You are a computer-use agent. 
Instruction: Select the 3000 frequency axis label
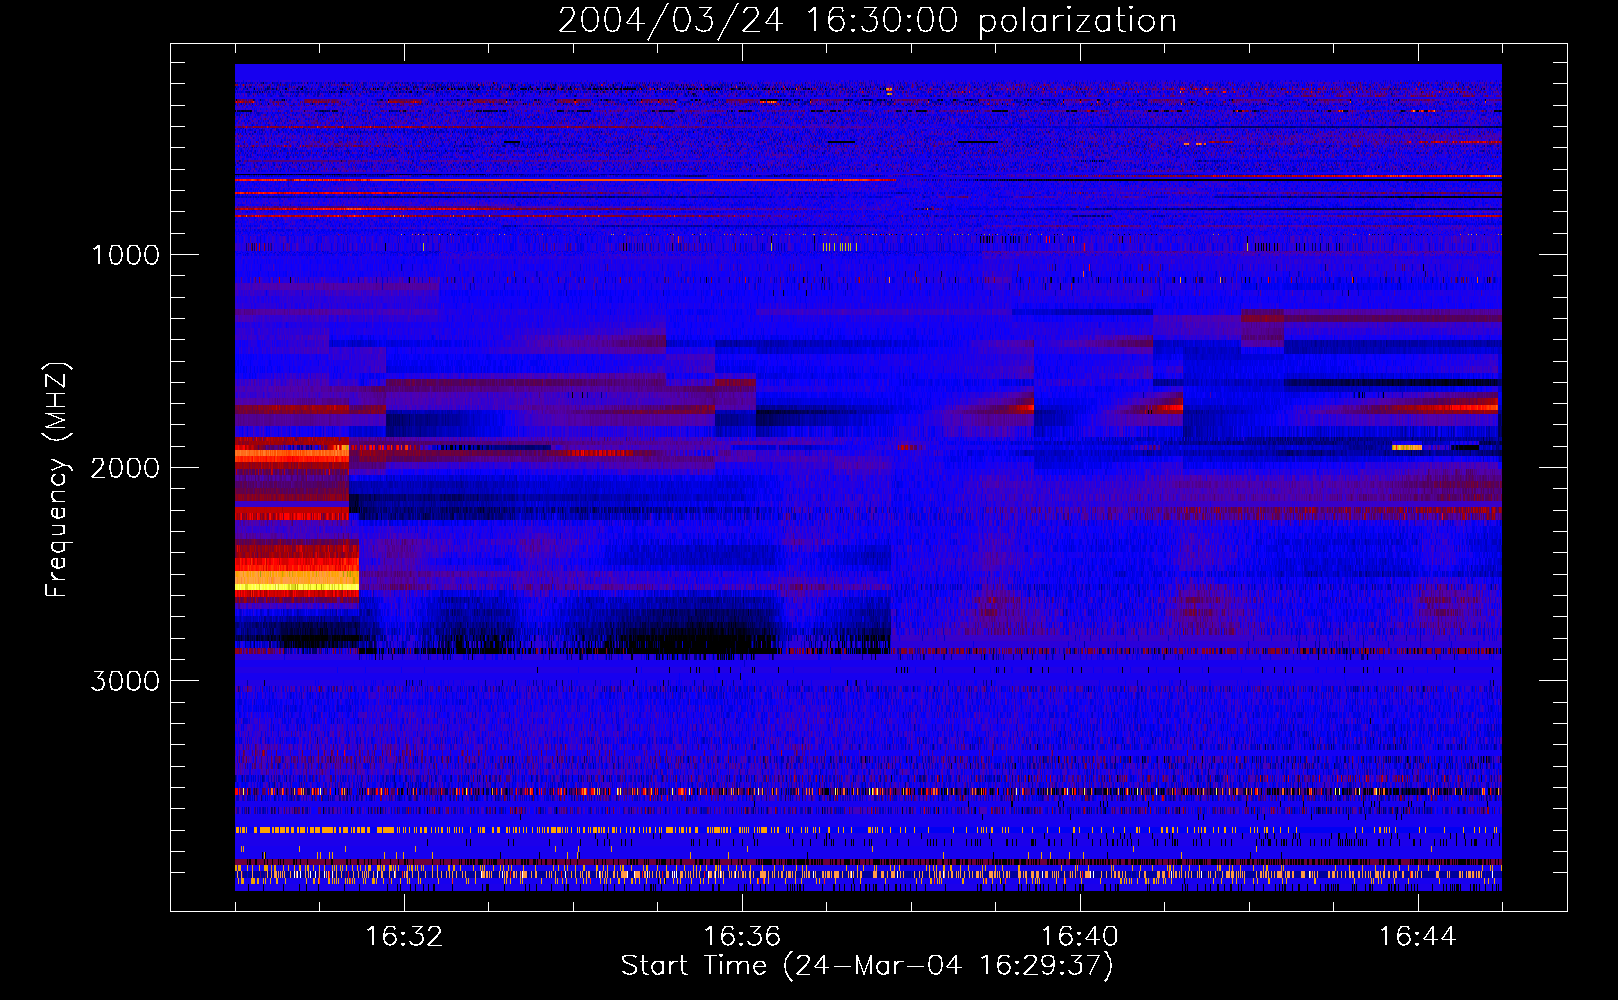pos(125,681)
